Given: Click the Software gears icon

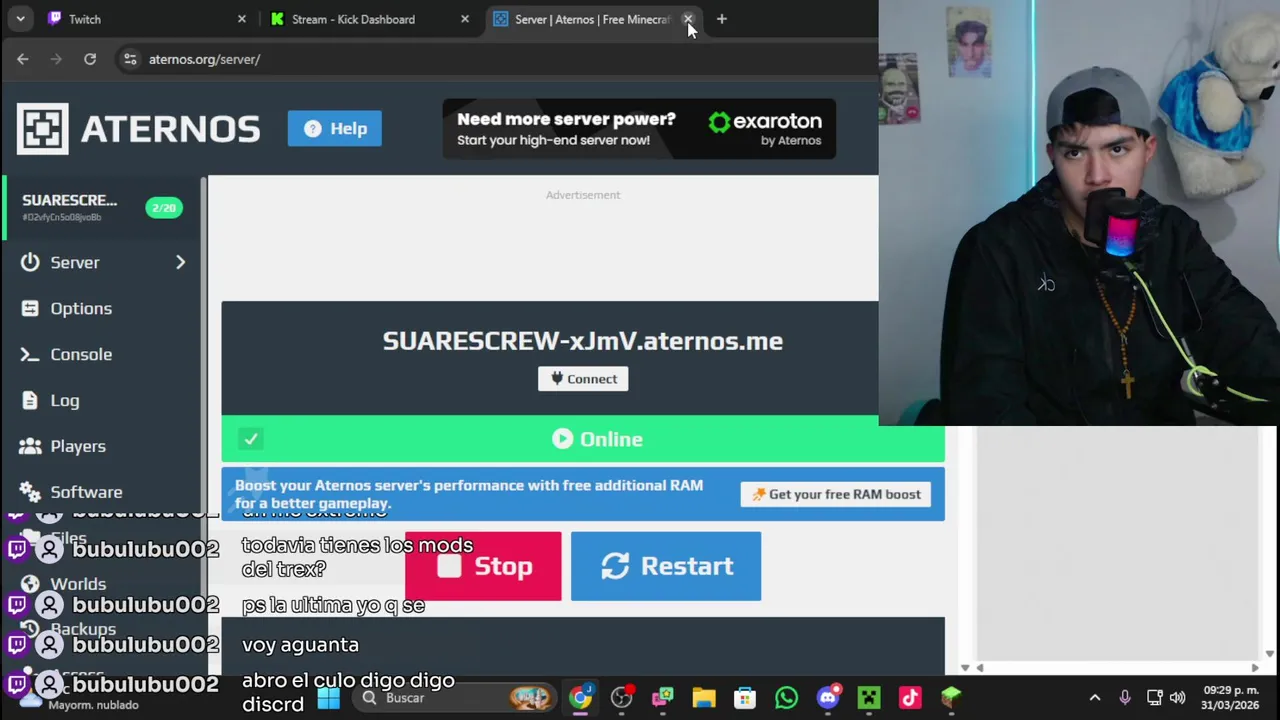Looking at the screenshot, I should 30,492.
